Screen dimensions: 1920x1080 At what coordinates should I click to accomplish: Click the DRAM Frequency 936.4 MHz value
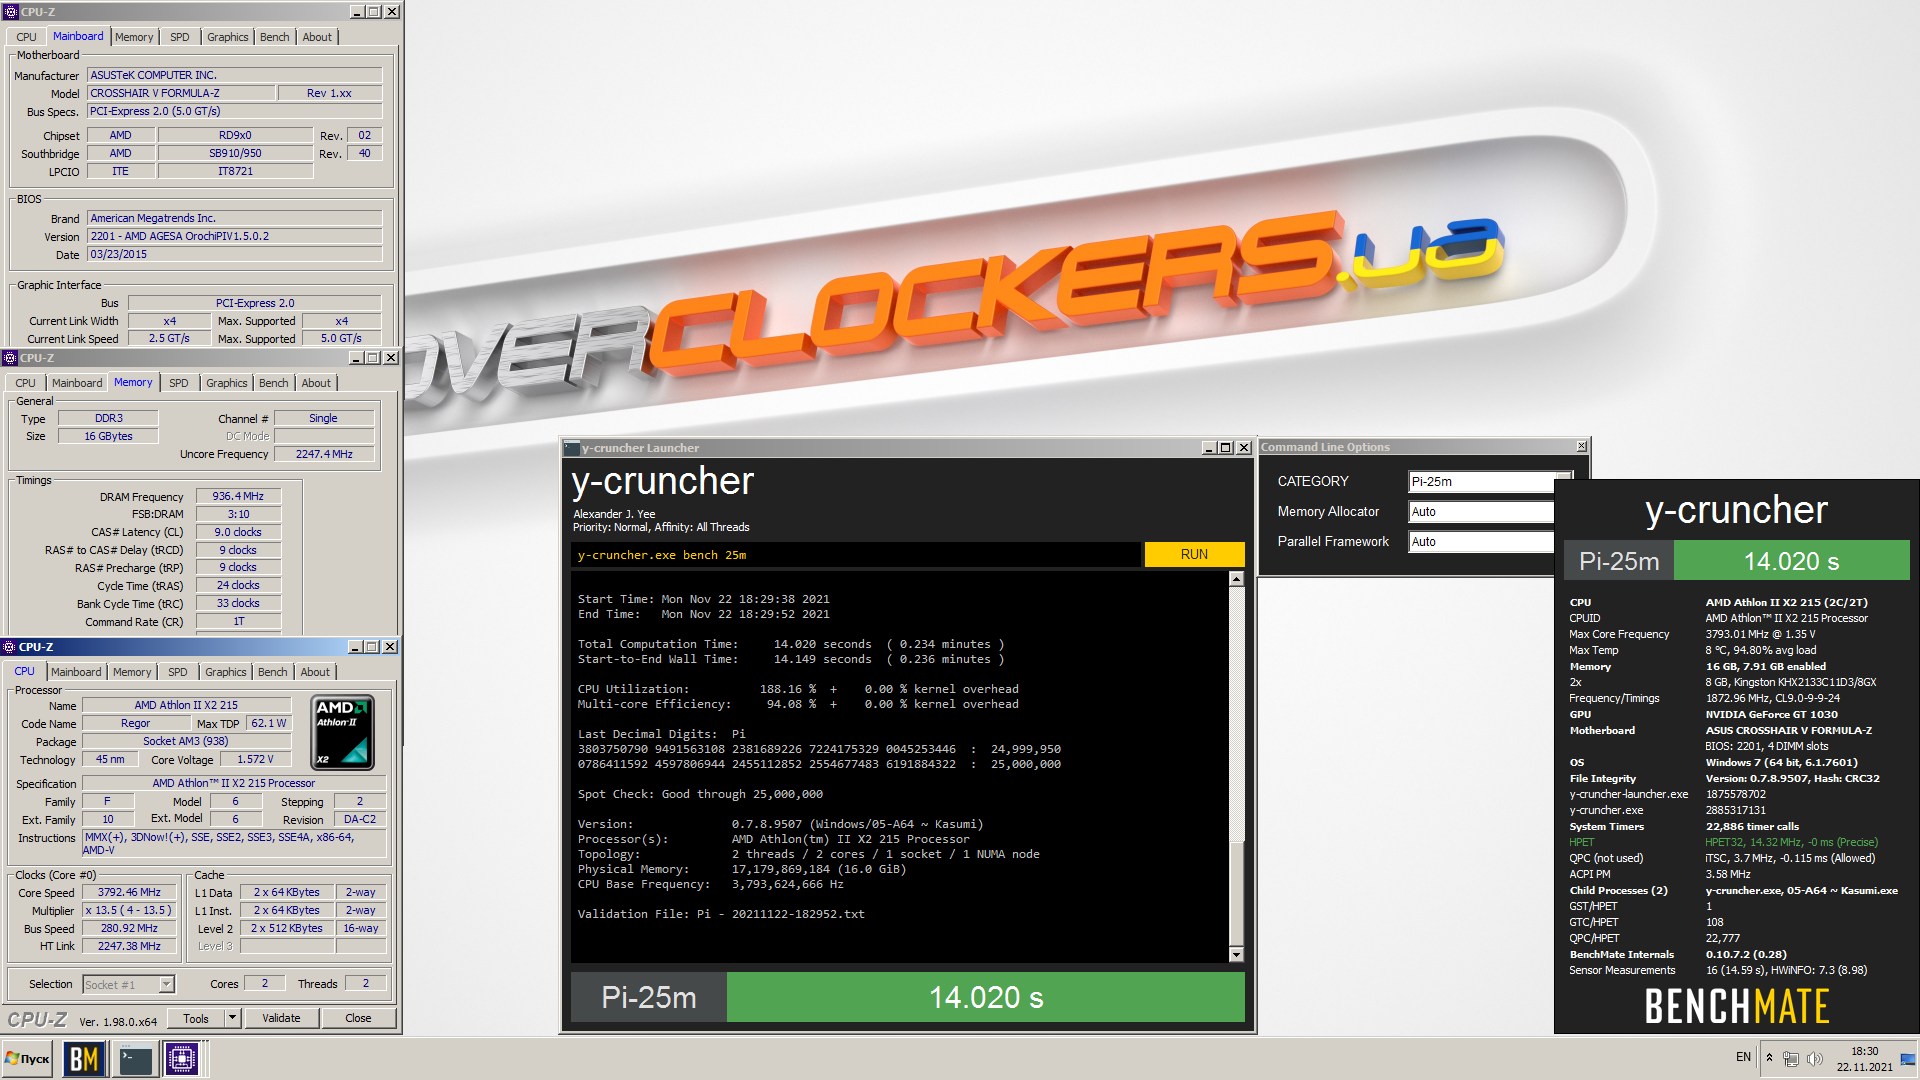pyautogui.click(x=238, y=496)
